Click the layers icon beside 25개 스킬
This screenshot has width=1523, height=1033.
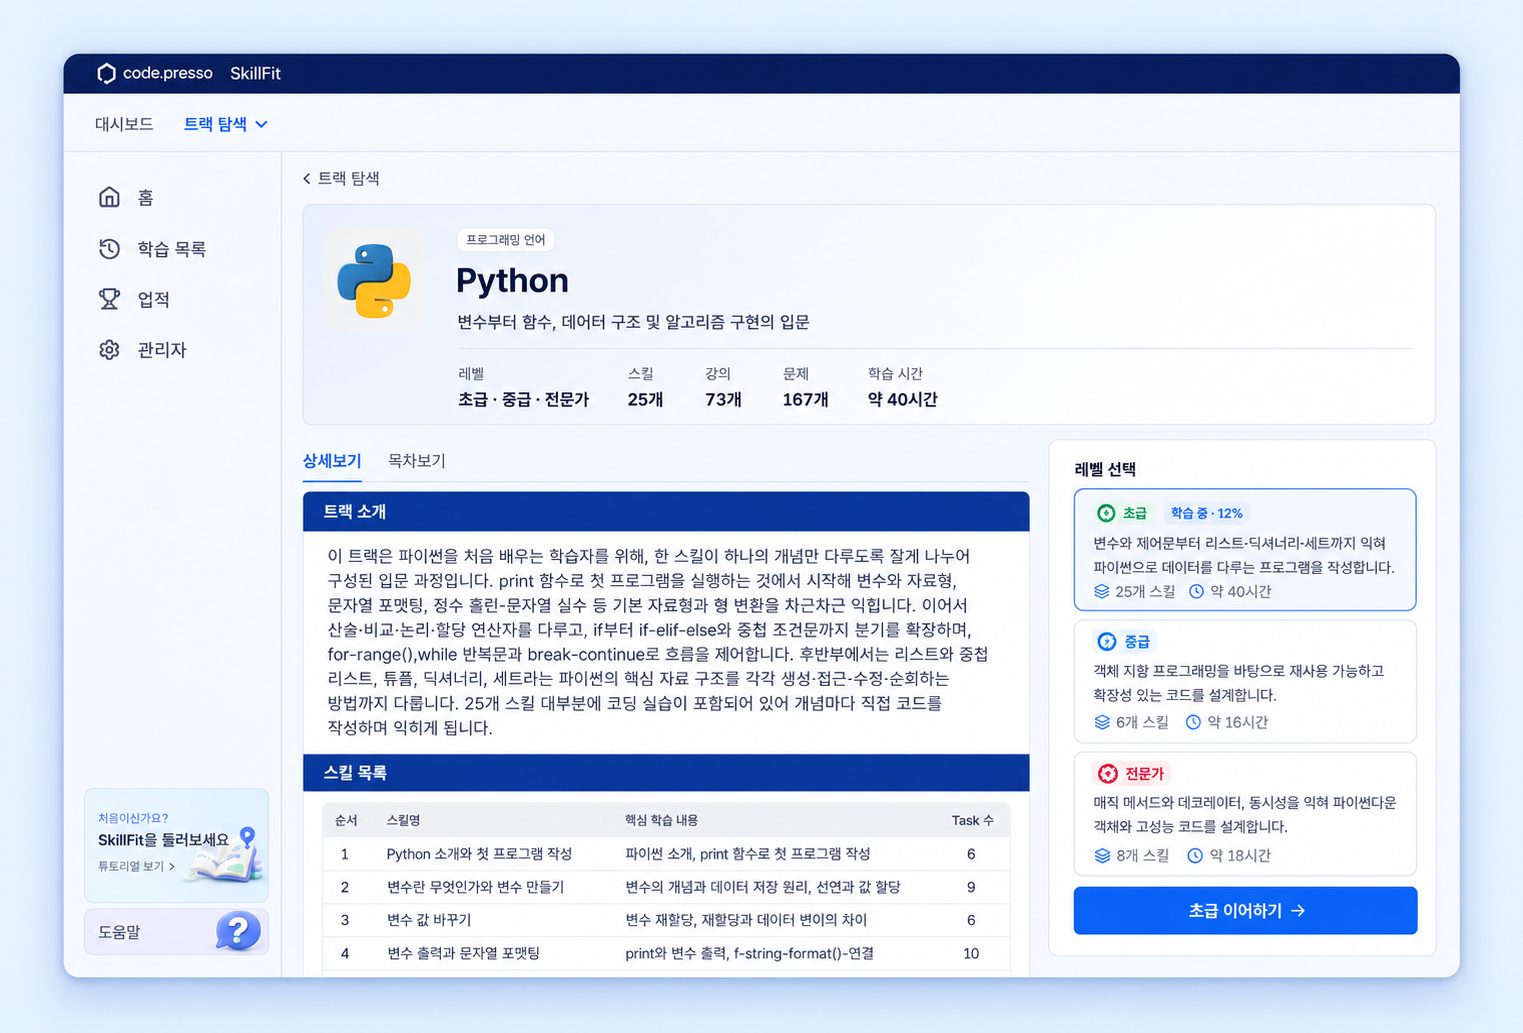pyautogui.click(x=1102, y=591)
